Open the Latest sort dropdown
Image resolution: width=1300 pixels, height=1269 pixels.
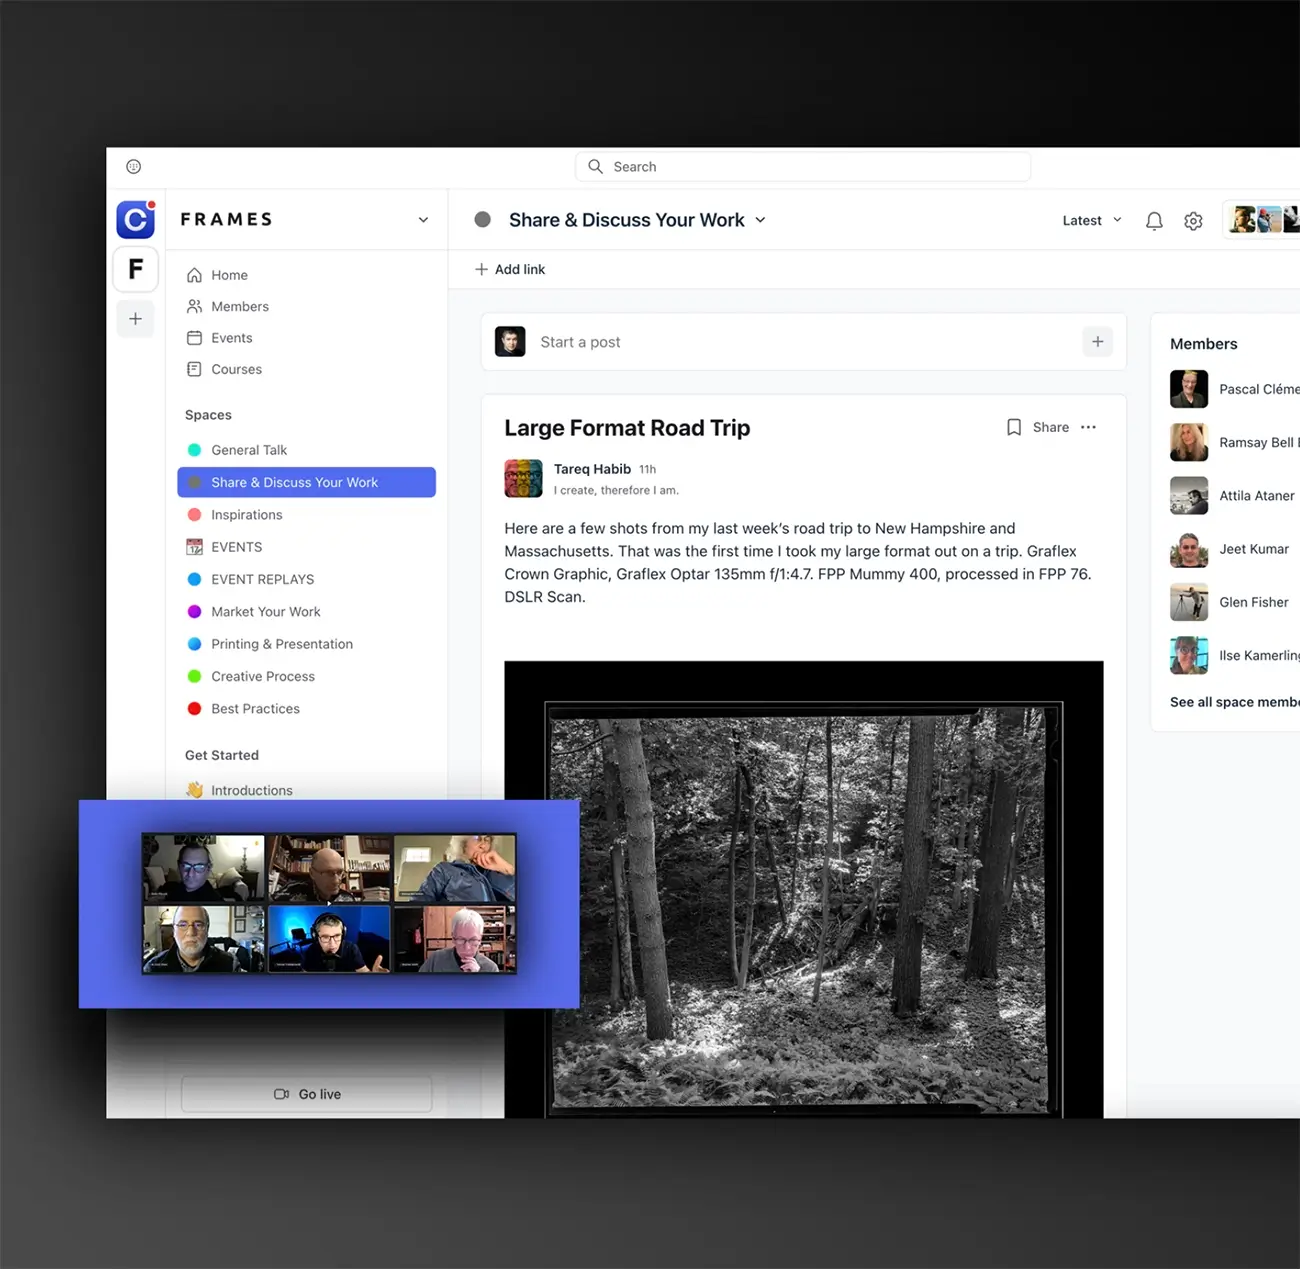pyautogui.click(x=1092, y=221)
